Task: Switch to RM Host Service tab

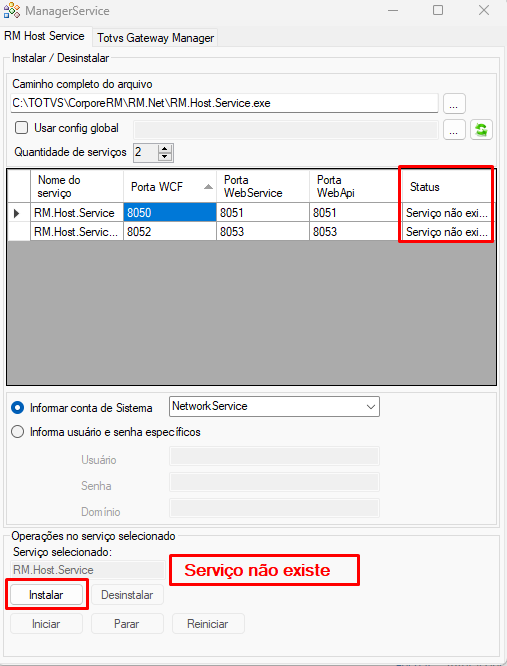Action: (x=45, y=36)
